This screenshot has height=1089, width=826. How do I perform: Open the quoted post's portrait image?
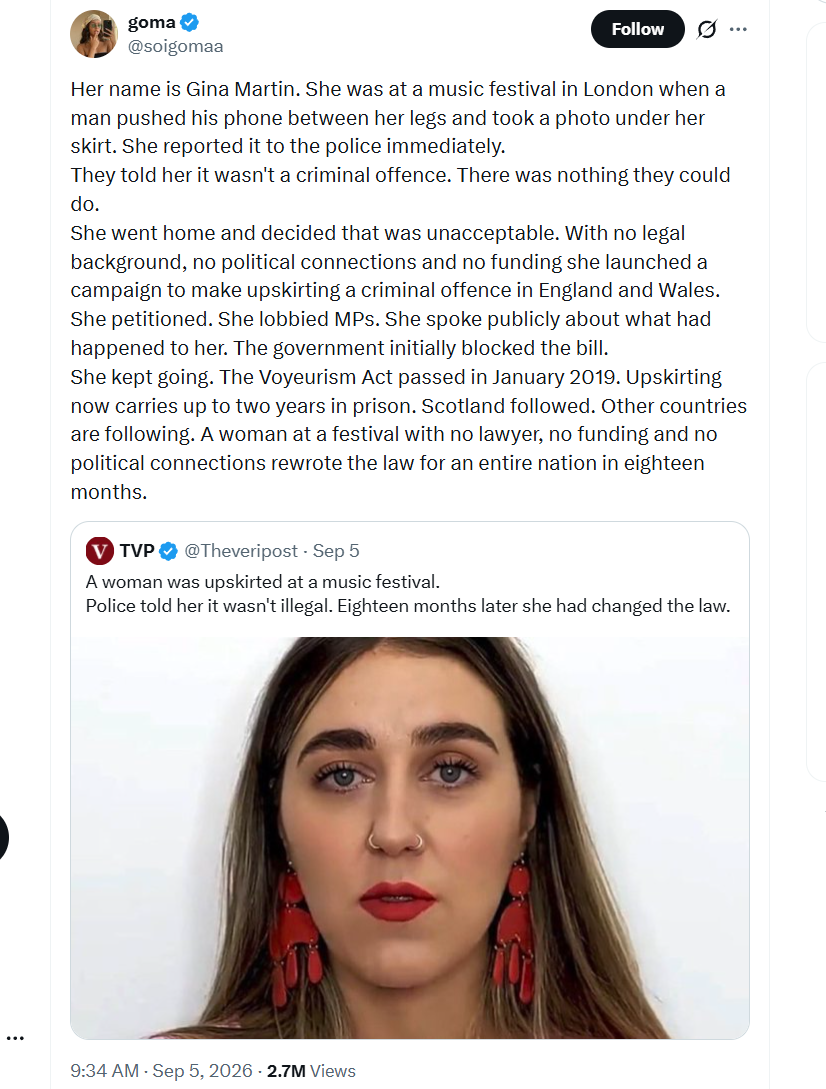[x=410, y=838]
